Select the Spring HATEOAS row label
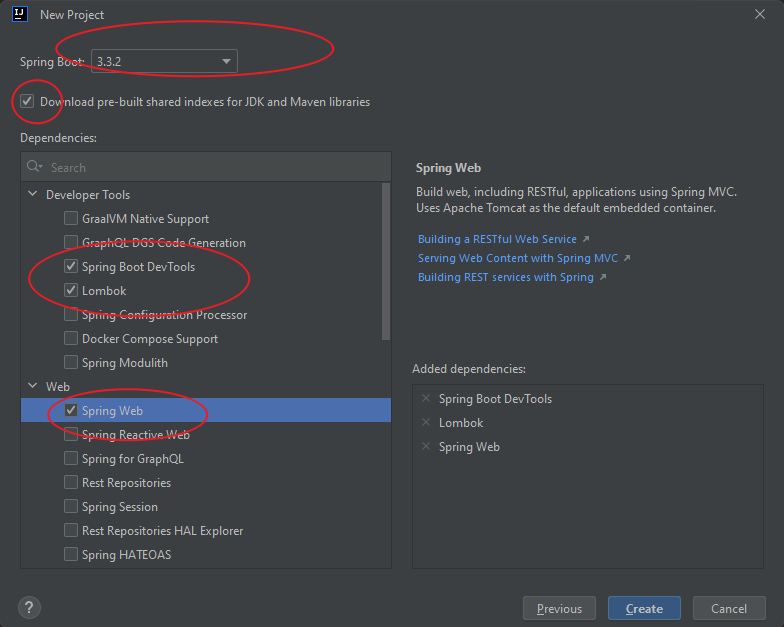The image size is (784, 627). (126, 554)
